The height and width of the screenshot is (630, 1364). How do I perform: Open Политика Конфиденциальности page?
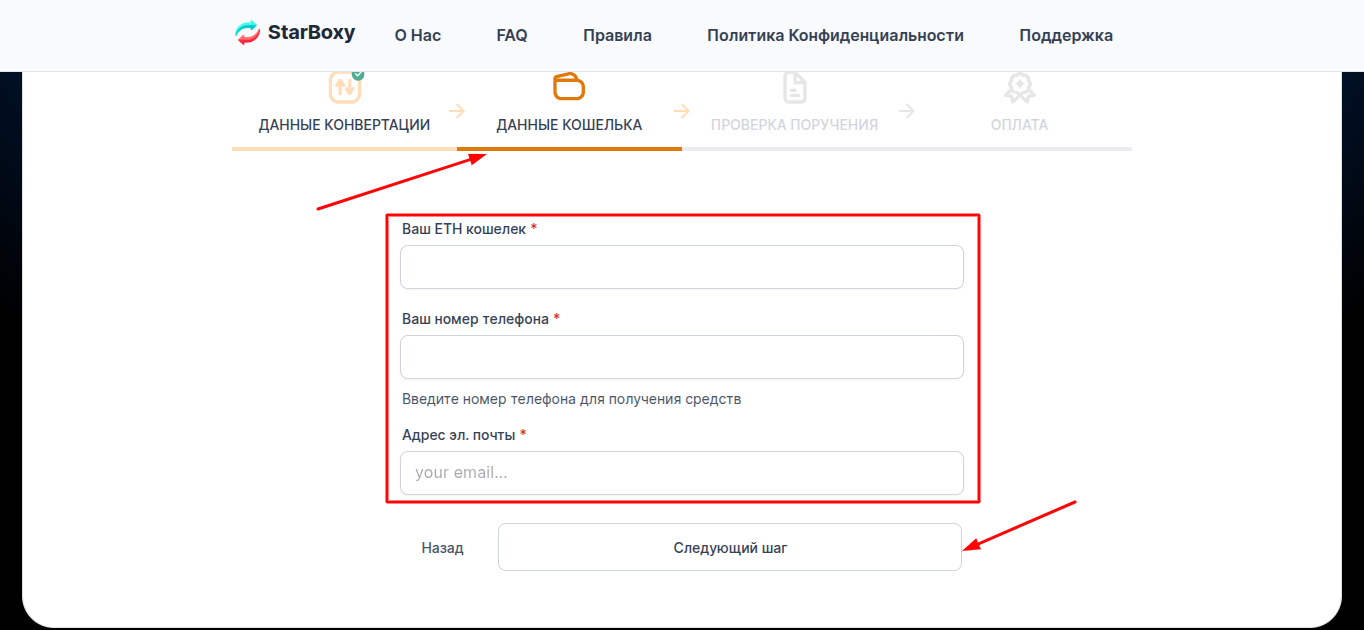point(835,35)
